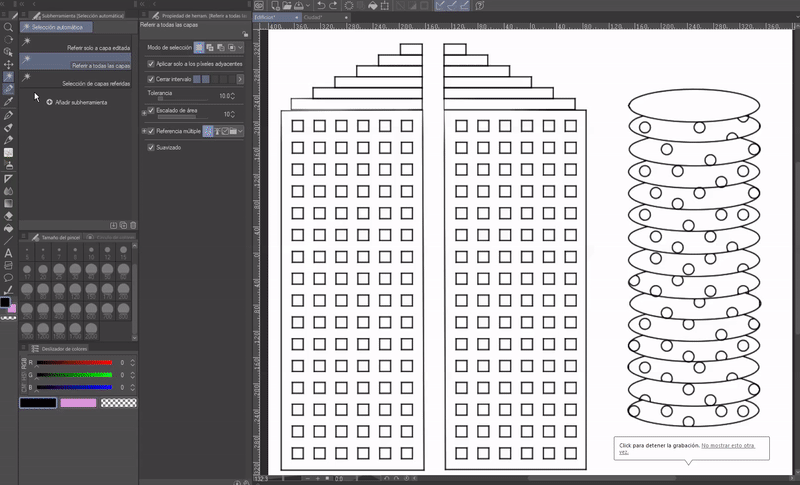Select the Eraser tool
The height and width of the screenshot is (485, 800).
[8, 215]
